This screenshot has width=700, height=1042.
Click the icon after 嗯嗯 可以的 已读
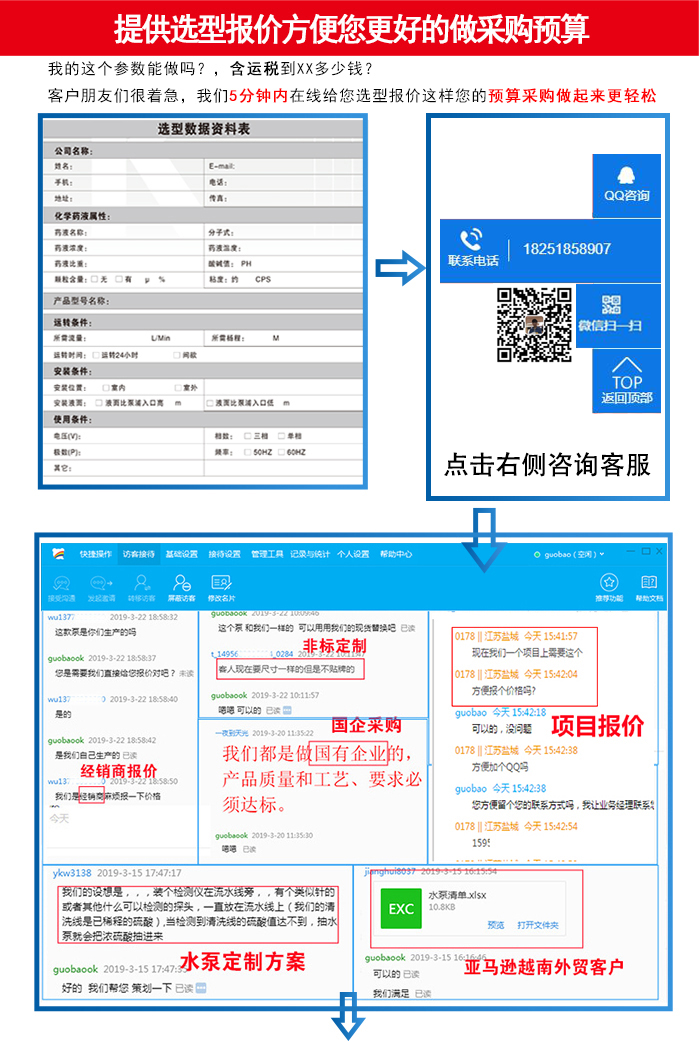tap(287, 710)
